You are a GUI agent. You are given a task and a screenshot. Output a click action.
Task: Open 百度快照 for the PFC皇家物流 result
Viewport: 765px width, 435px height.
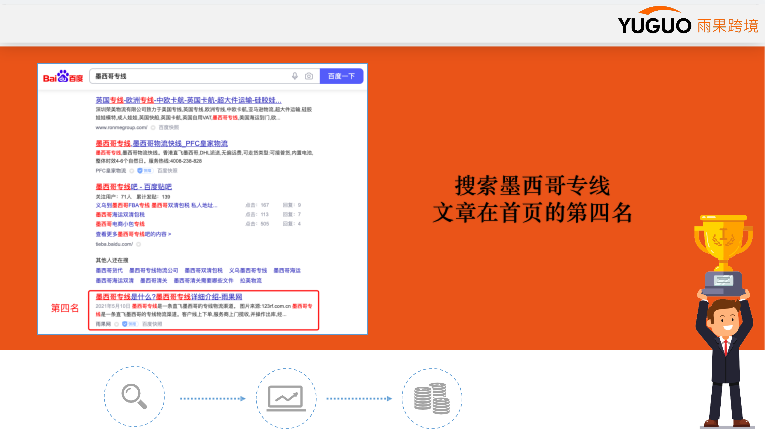[x=167, y=171]
